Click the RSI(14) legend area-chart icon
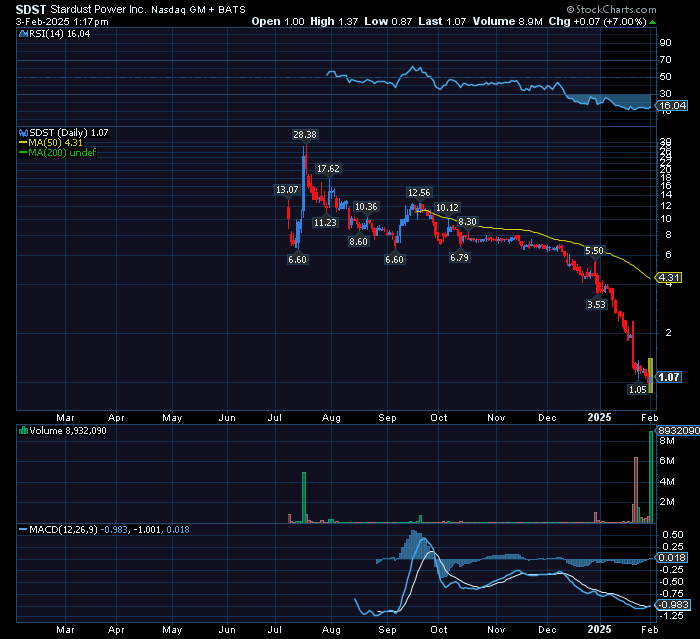The image size is (700, 639). 23,33
